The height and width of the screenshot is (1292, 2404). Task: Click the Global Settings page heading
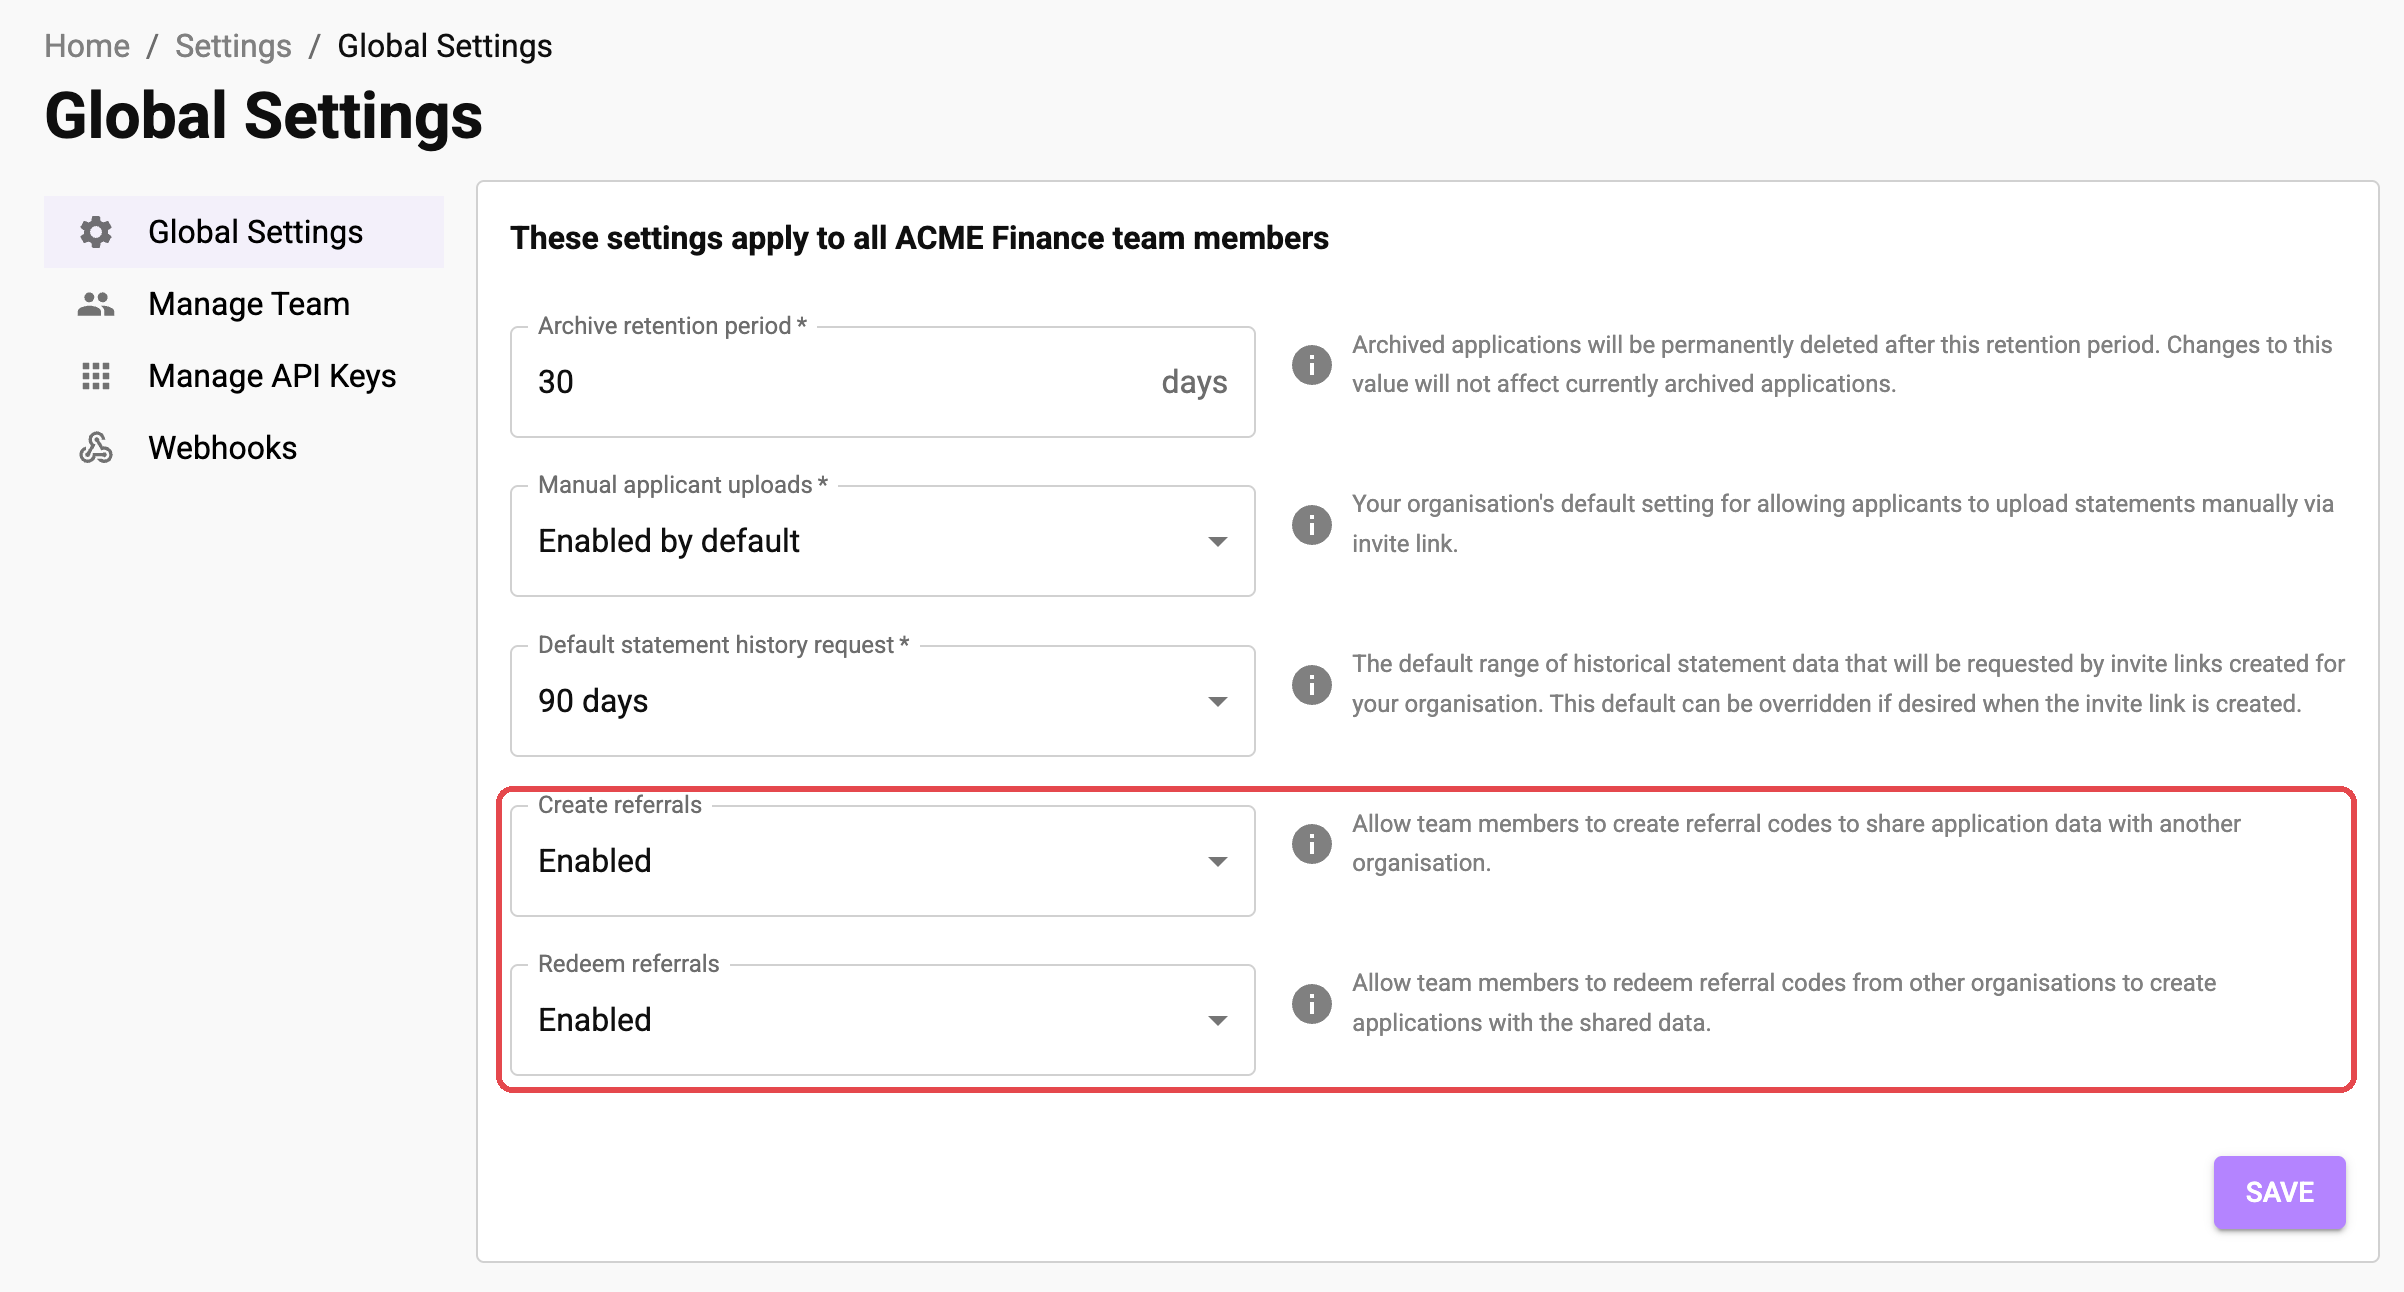point(264,116)
